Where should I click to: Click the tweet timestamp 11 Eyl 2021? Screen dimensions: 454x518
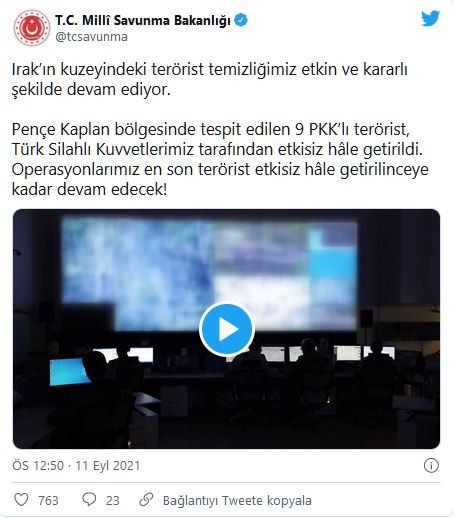[108, 465]
